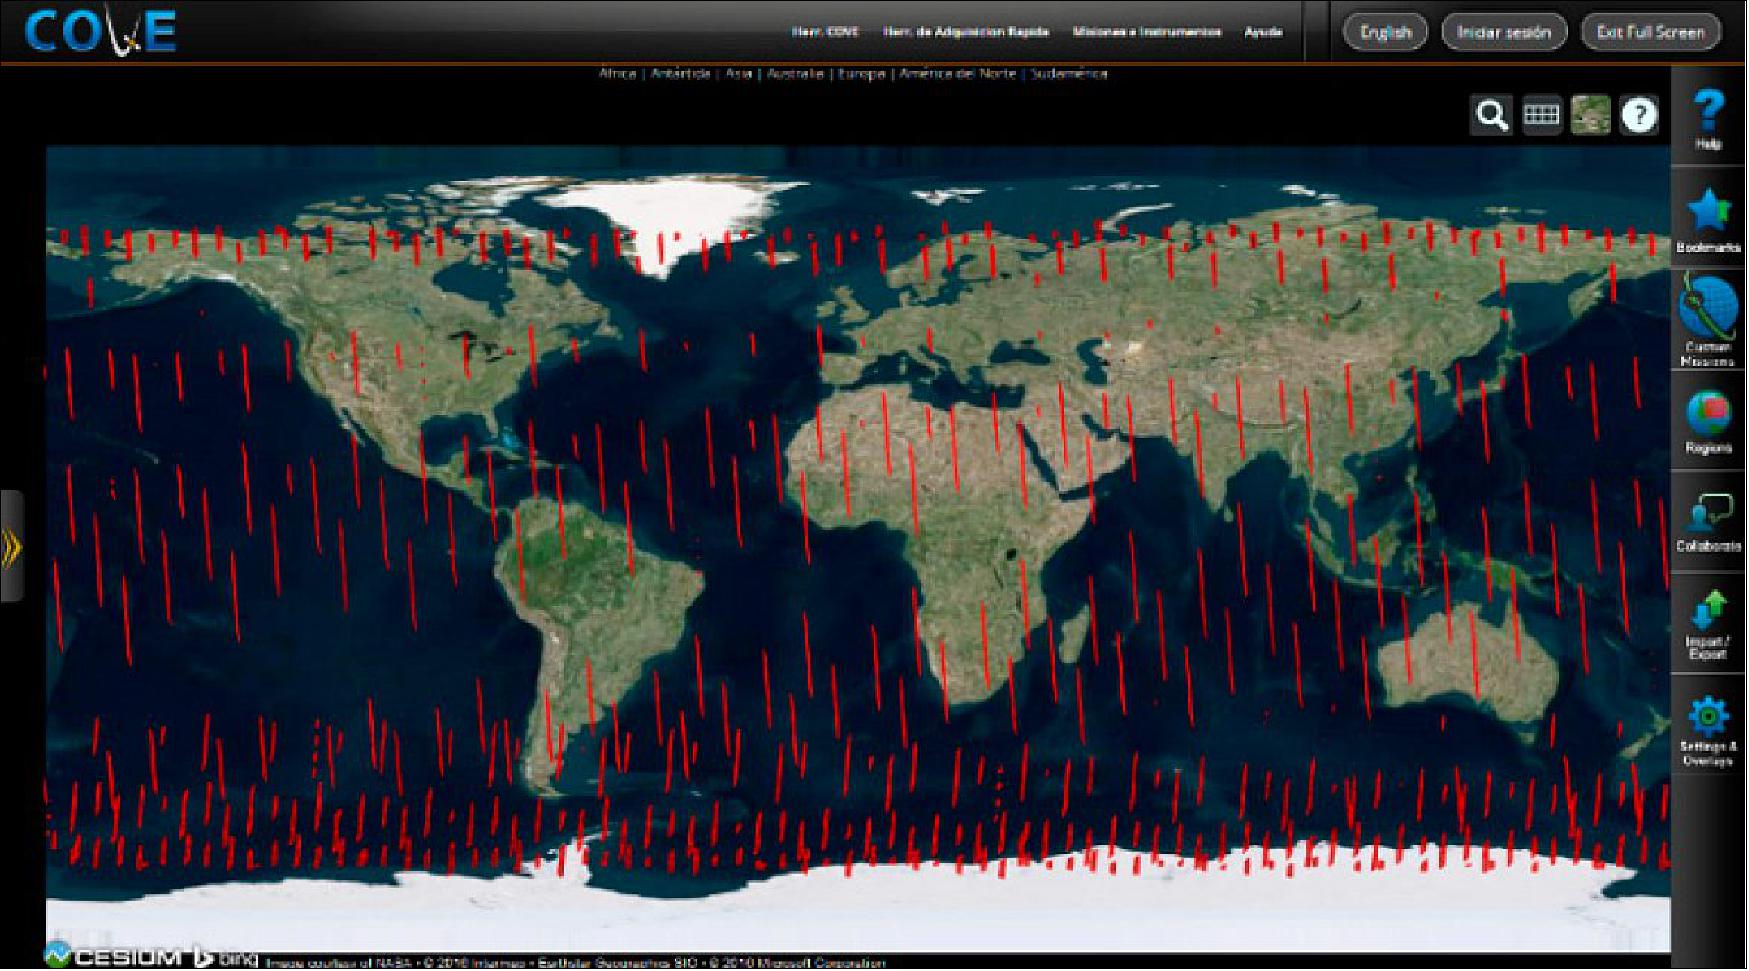Image resolution: width=1749 pixels, height=971 pixels.
Task: Open the Ayuda menu
Action: pyautogui.click(x=1263, y=31)
